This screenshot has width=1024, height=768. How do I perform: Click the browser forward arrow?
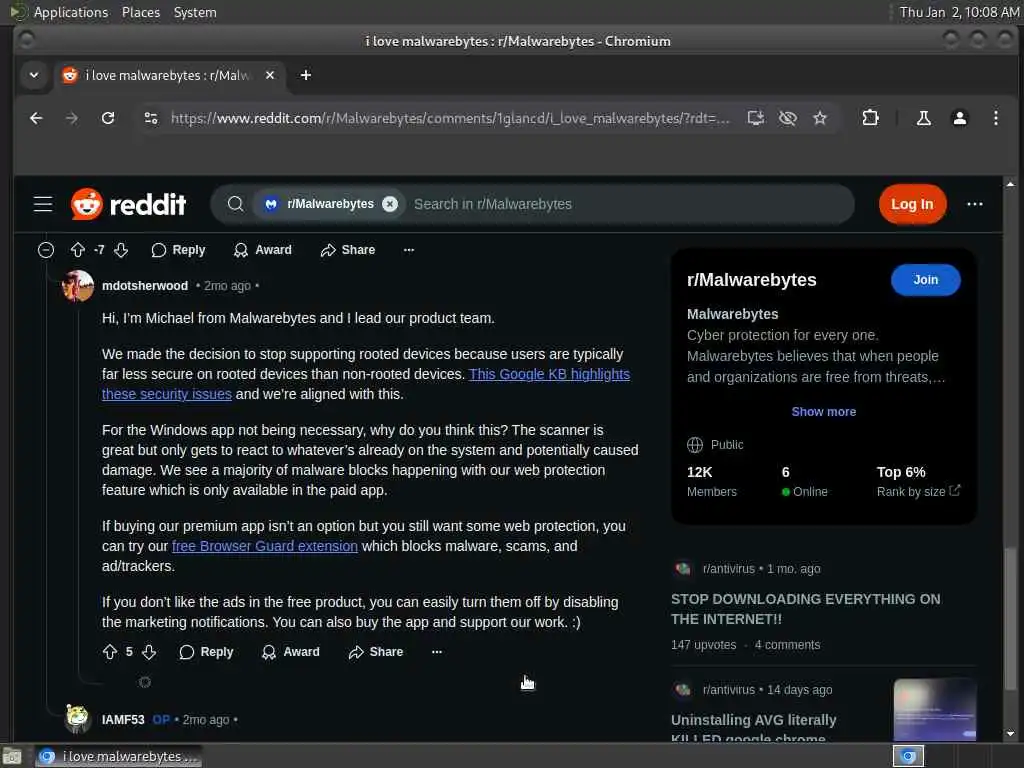72,118
